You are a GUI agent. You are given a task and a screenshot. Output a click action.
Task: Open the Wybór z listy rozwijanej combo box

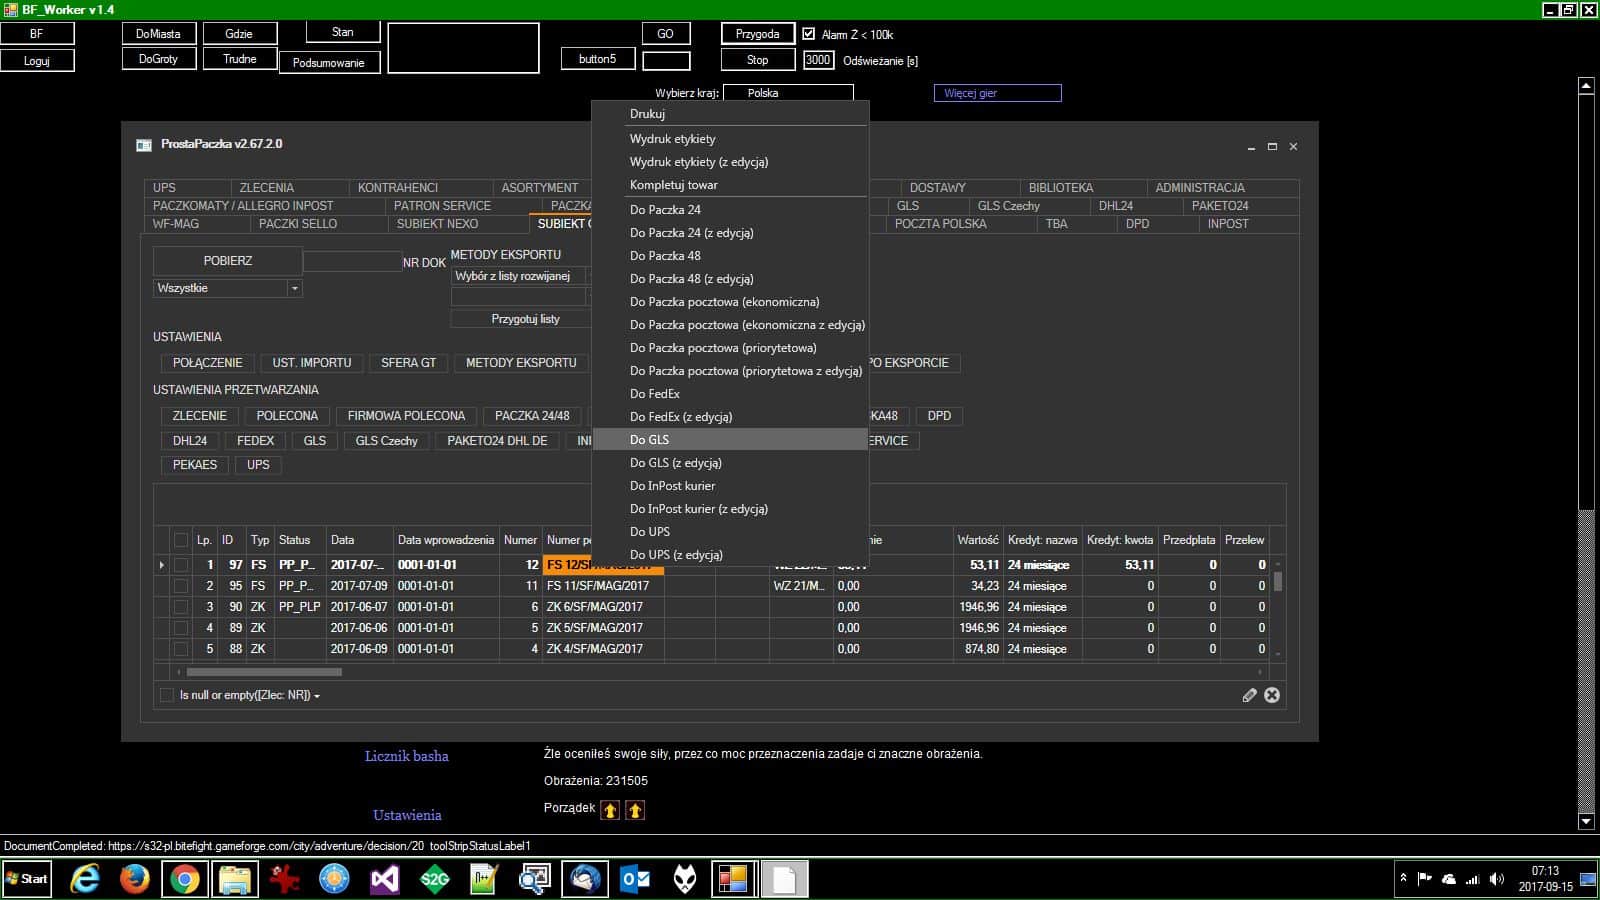(520, 276)
